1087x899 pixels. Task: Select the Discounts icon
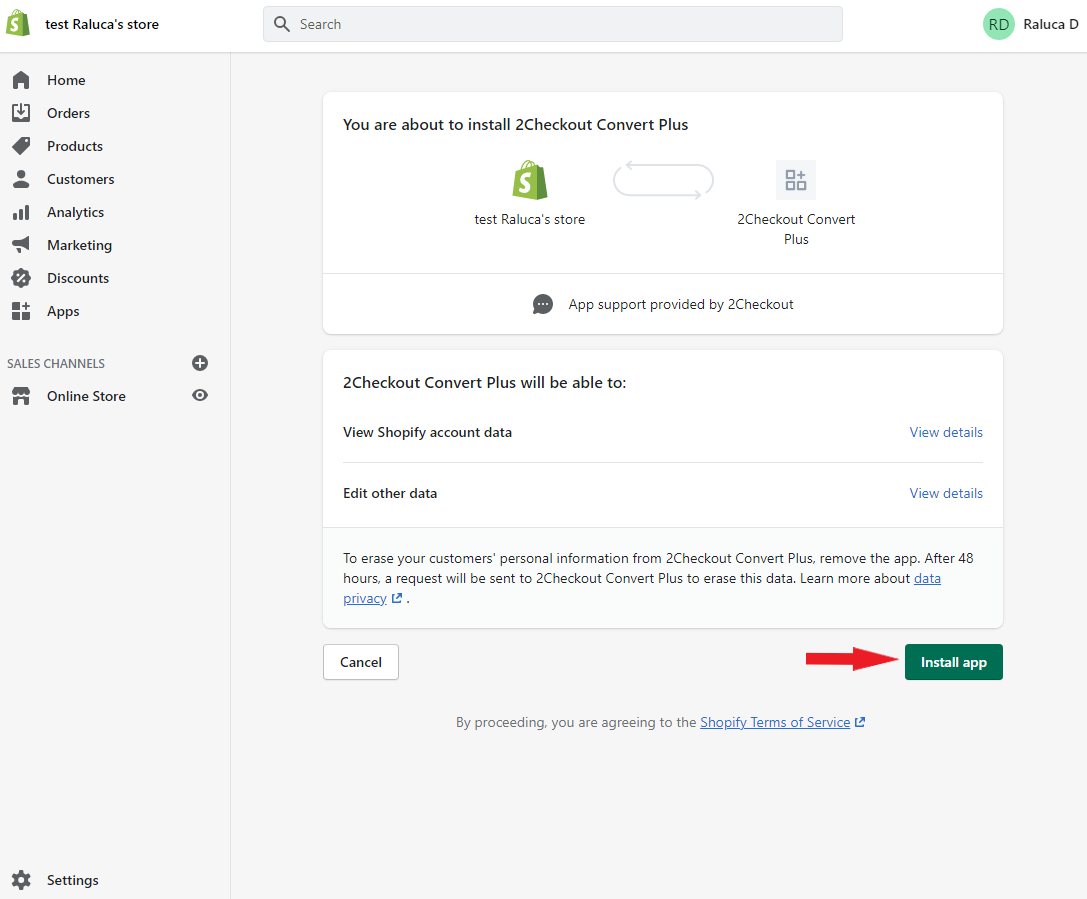tap(23, 277)
